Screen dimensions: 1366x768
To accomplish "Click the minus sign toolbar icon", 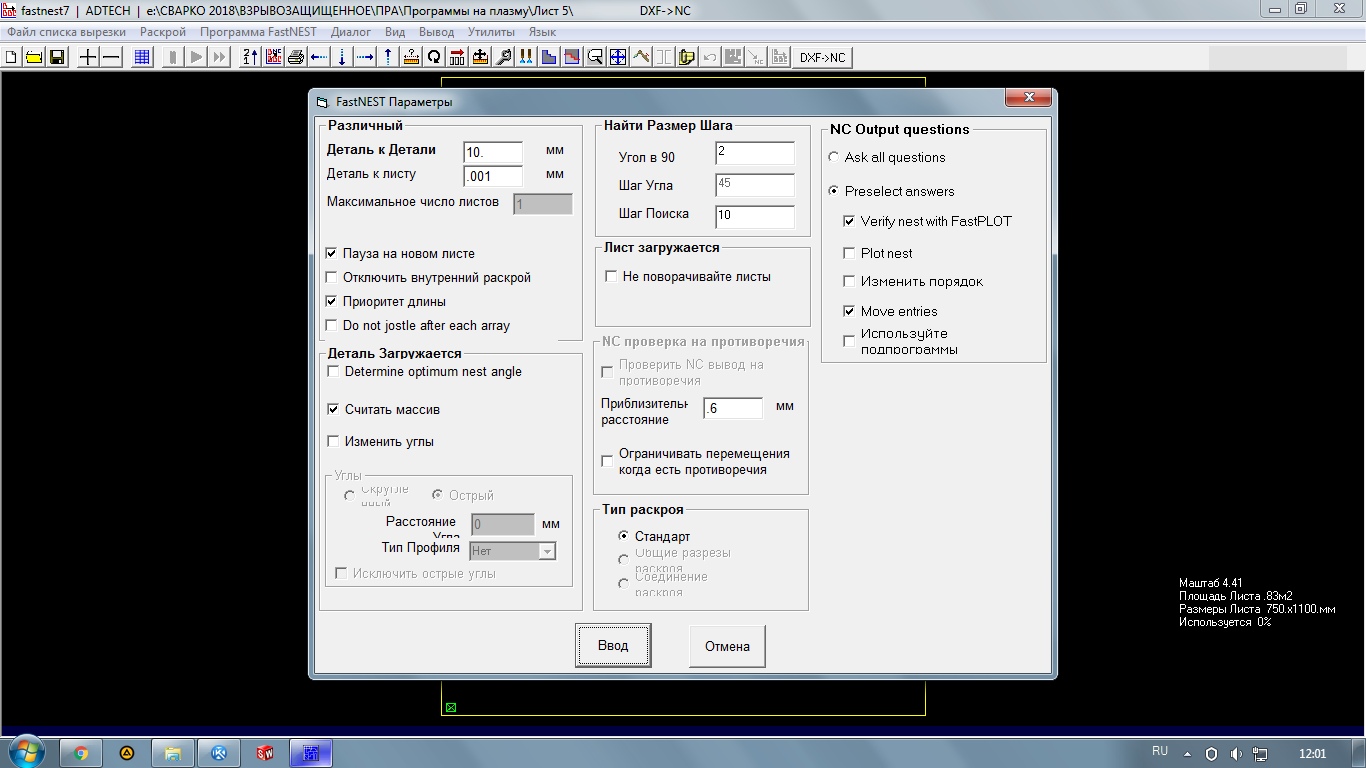I will pyautogui.click(x=111, y=57).
